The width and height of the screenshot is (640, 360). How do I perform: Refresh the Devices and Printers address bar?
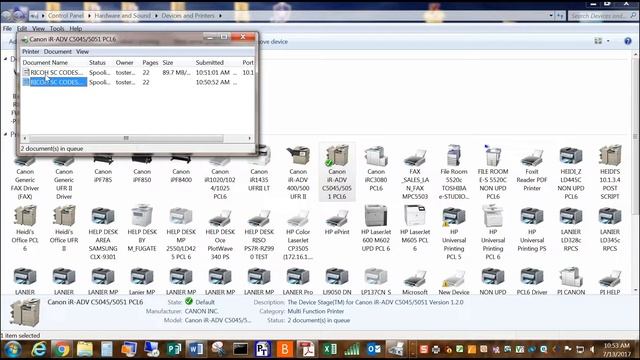tap(560, 16)
